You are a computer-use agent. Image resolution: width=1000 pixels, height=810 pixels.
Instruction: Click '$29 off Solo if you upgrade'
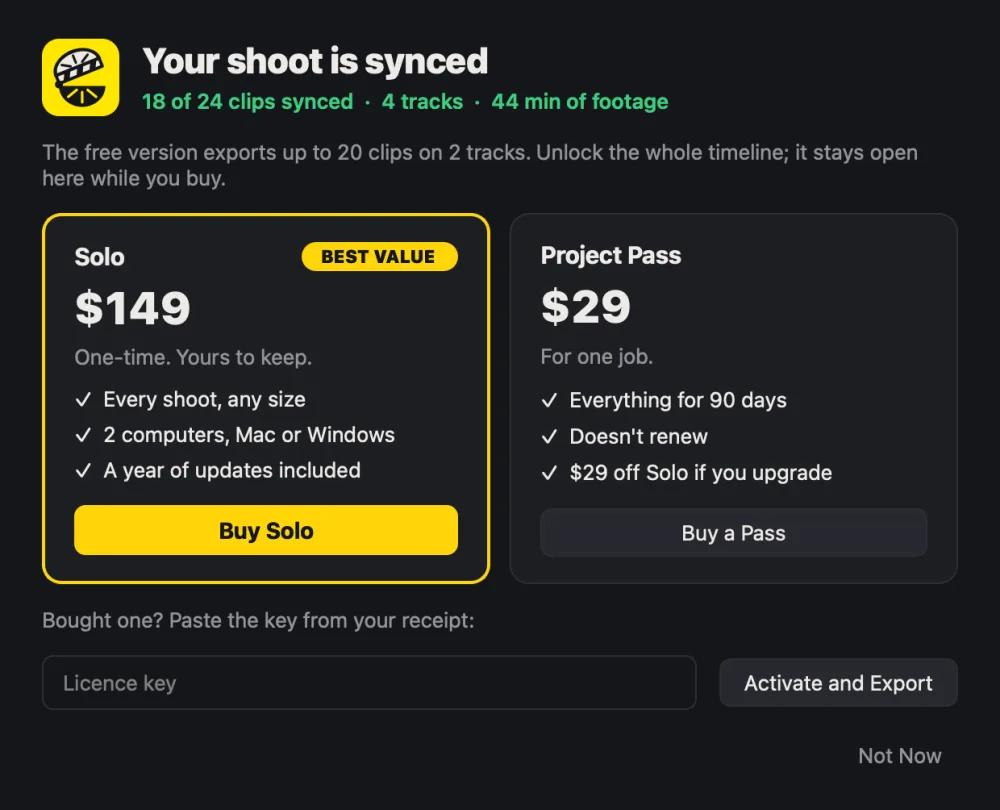tap(701, 473)
